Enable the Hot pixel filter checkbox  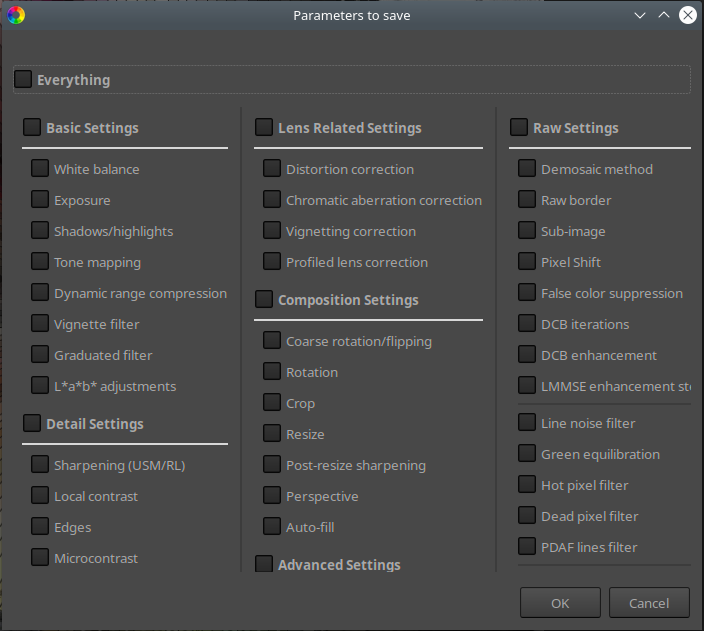click(527, 485)
